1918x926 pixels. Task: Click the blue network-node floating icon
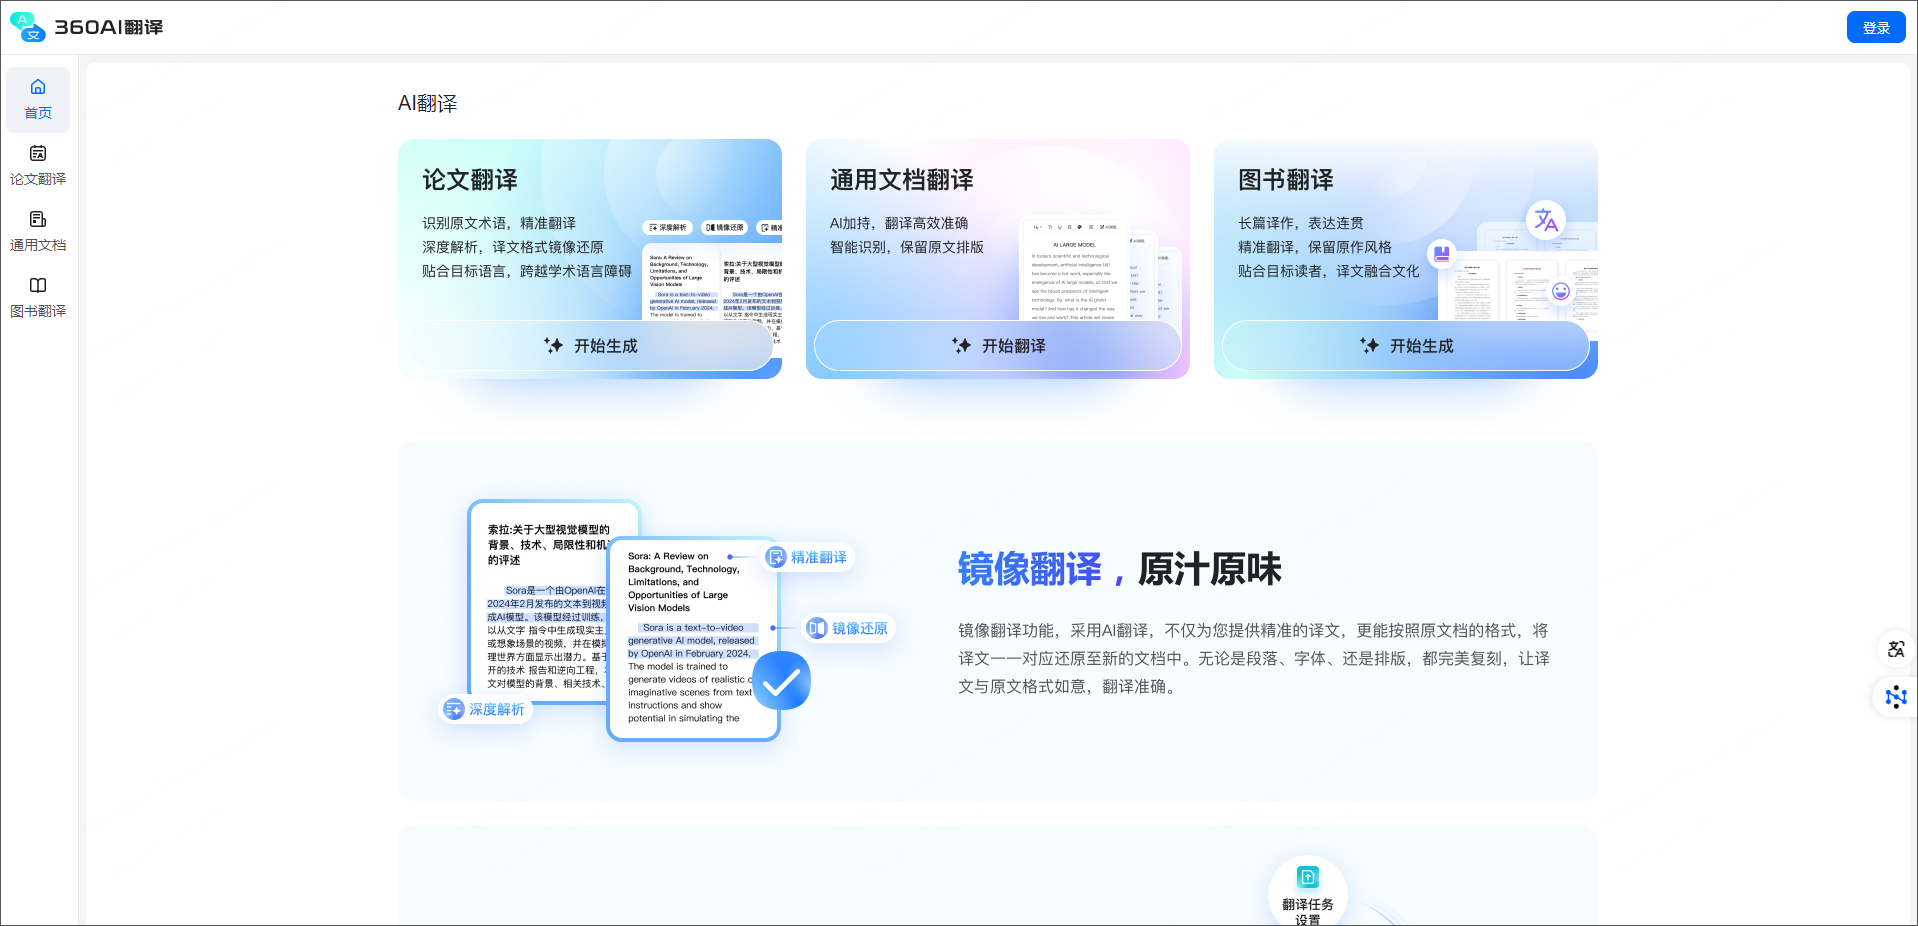click(1896, 697)
